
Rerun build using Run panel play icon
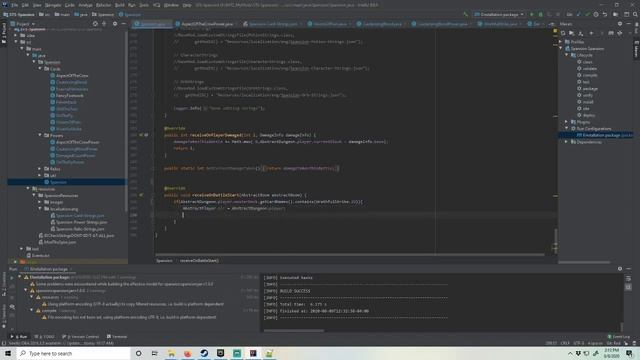point(12,278)
